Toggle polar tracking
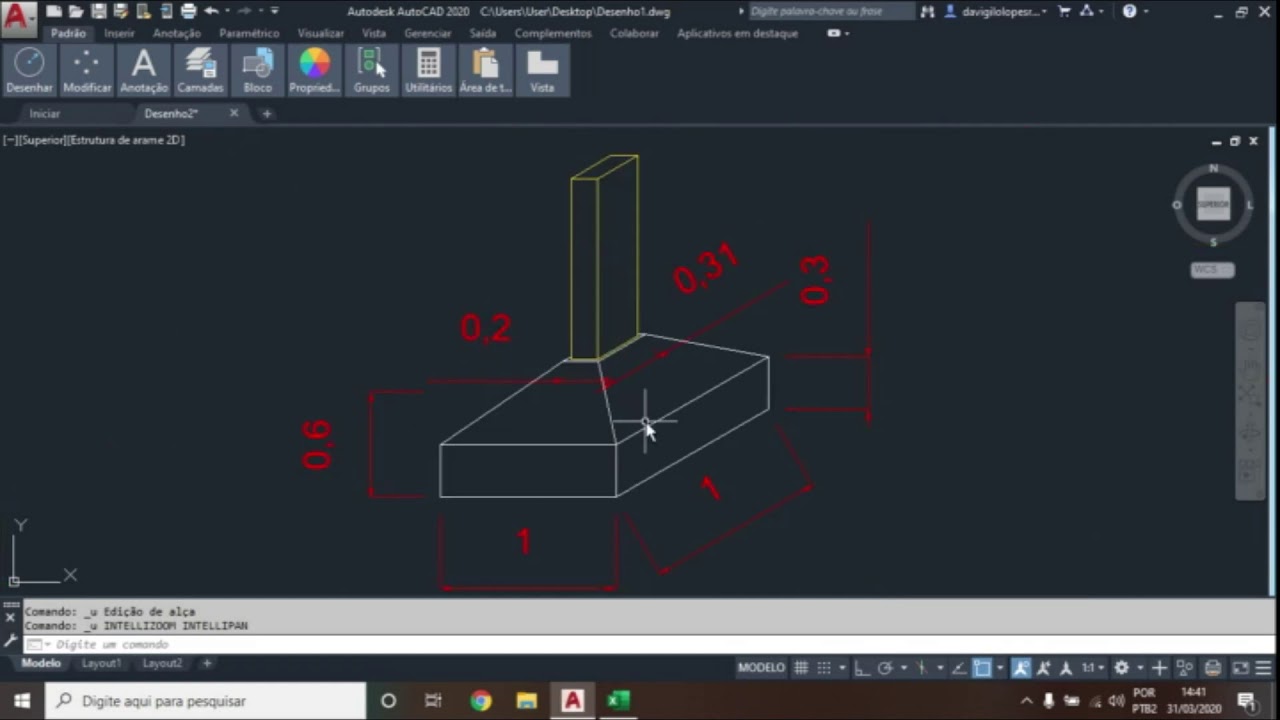Screen dimensions: 1280x720 click(x=885, y=668)
